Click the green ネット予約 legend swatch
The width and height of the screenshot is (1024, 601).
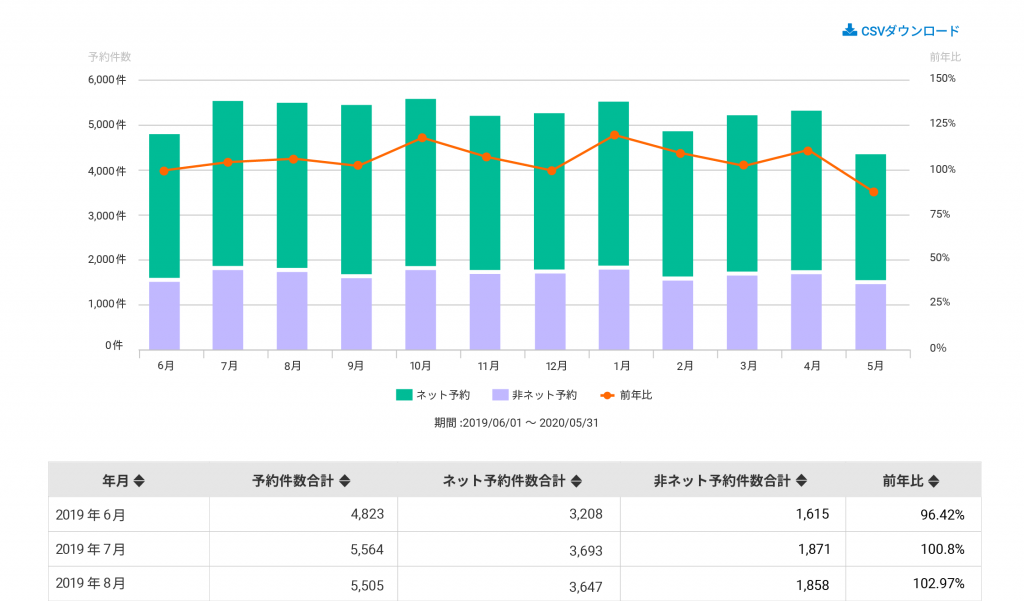click(404, 395)
